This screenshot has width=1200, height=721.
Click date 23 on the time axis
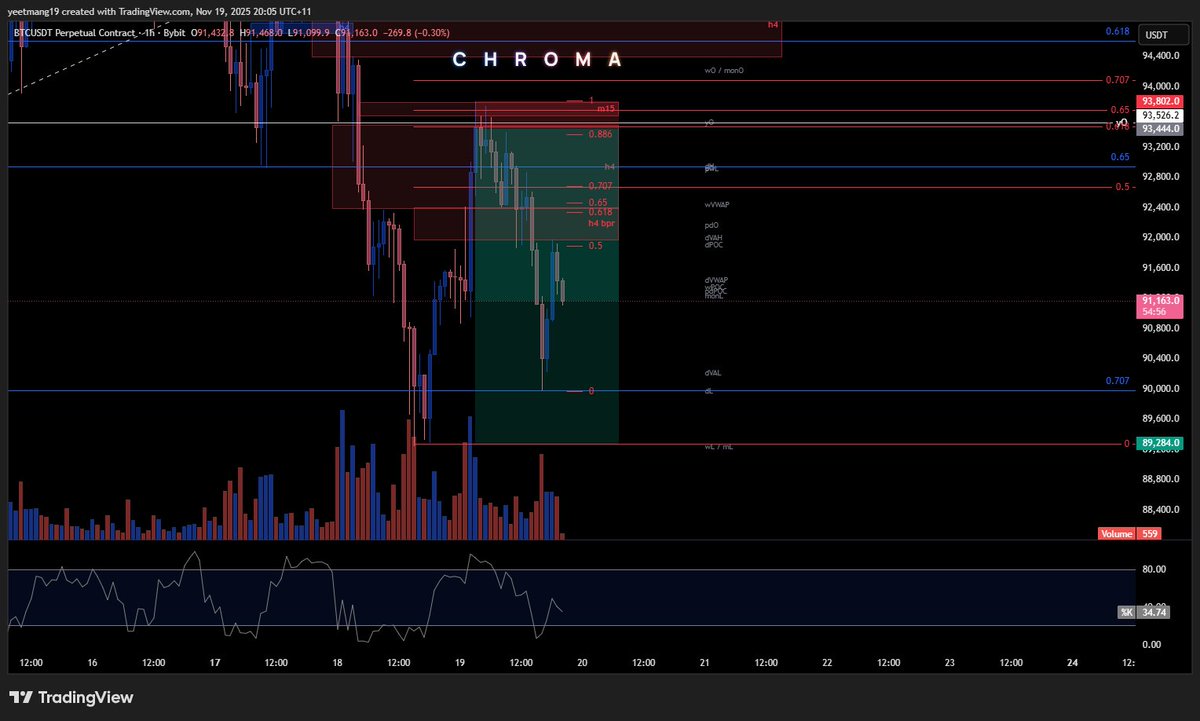(x=950, y=662)
